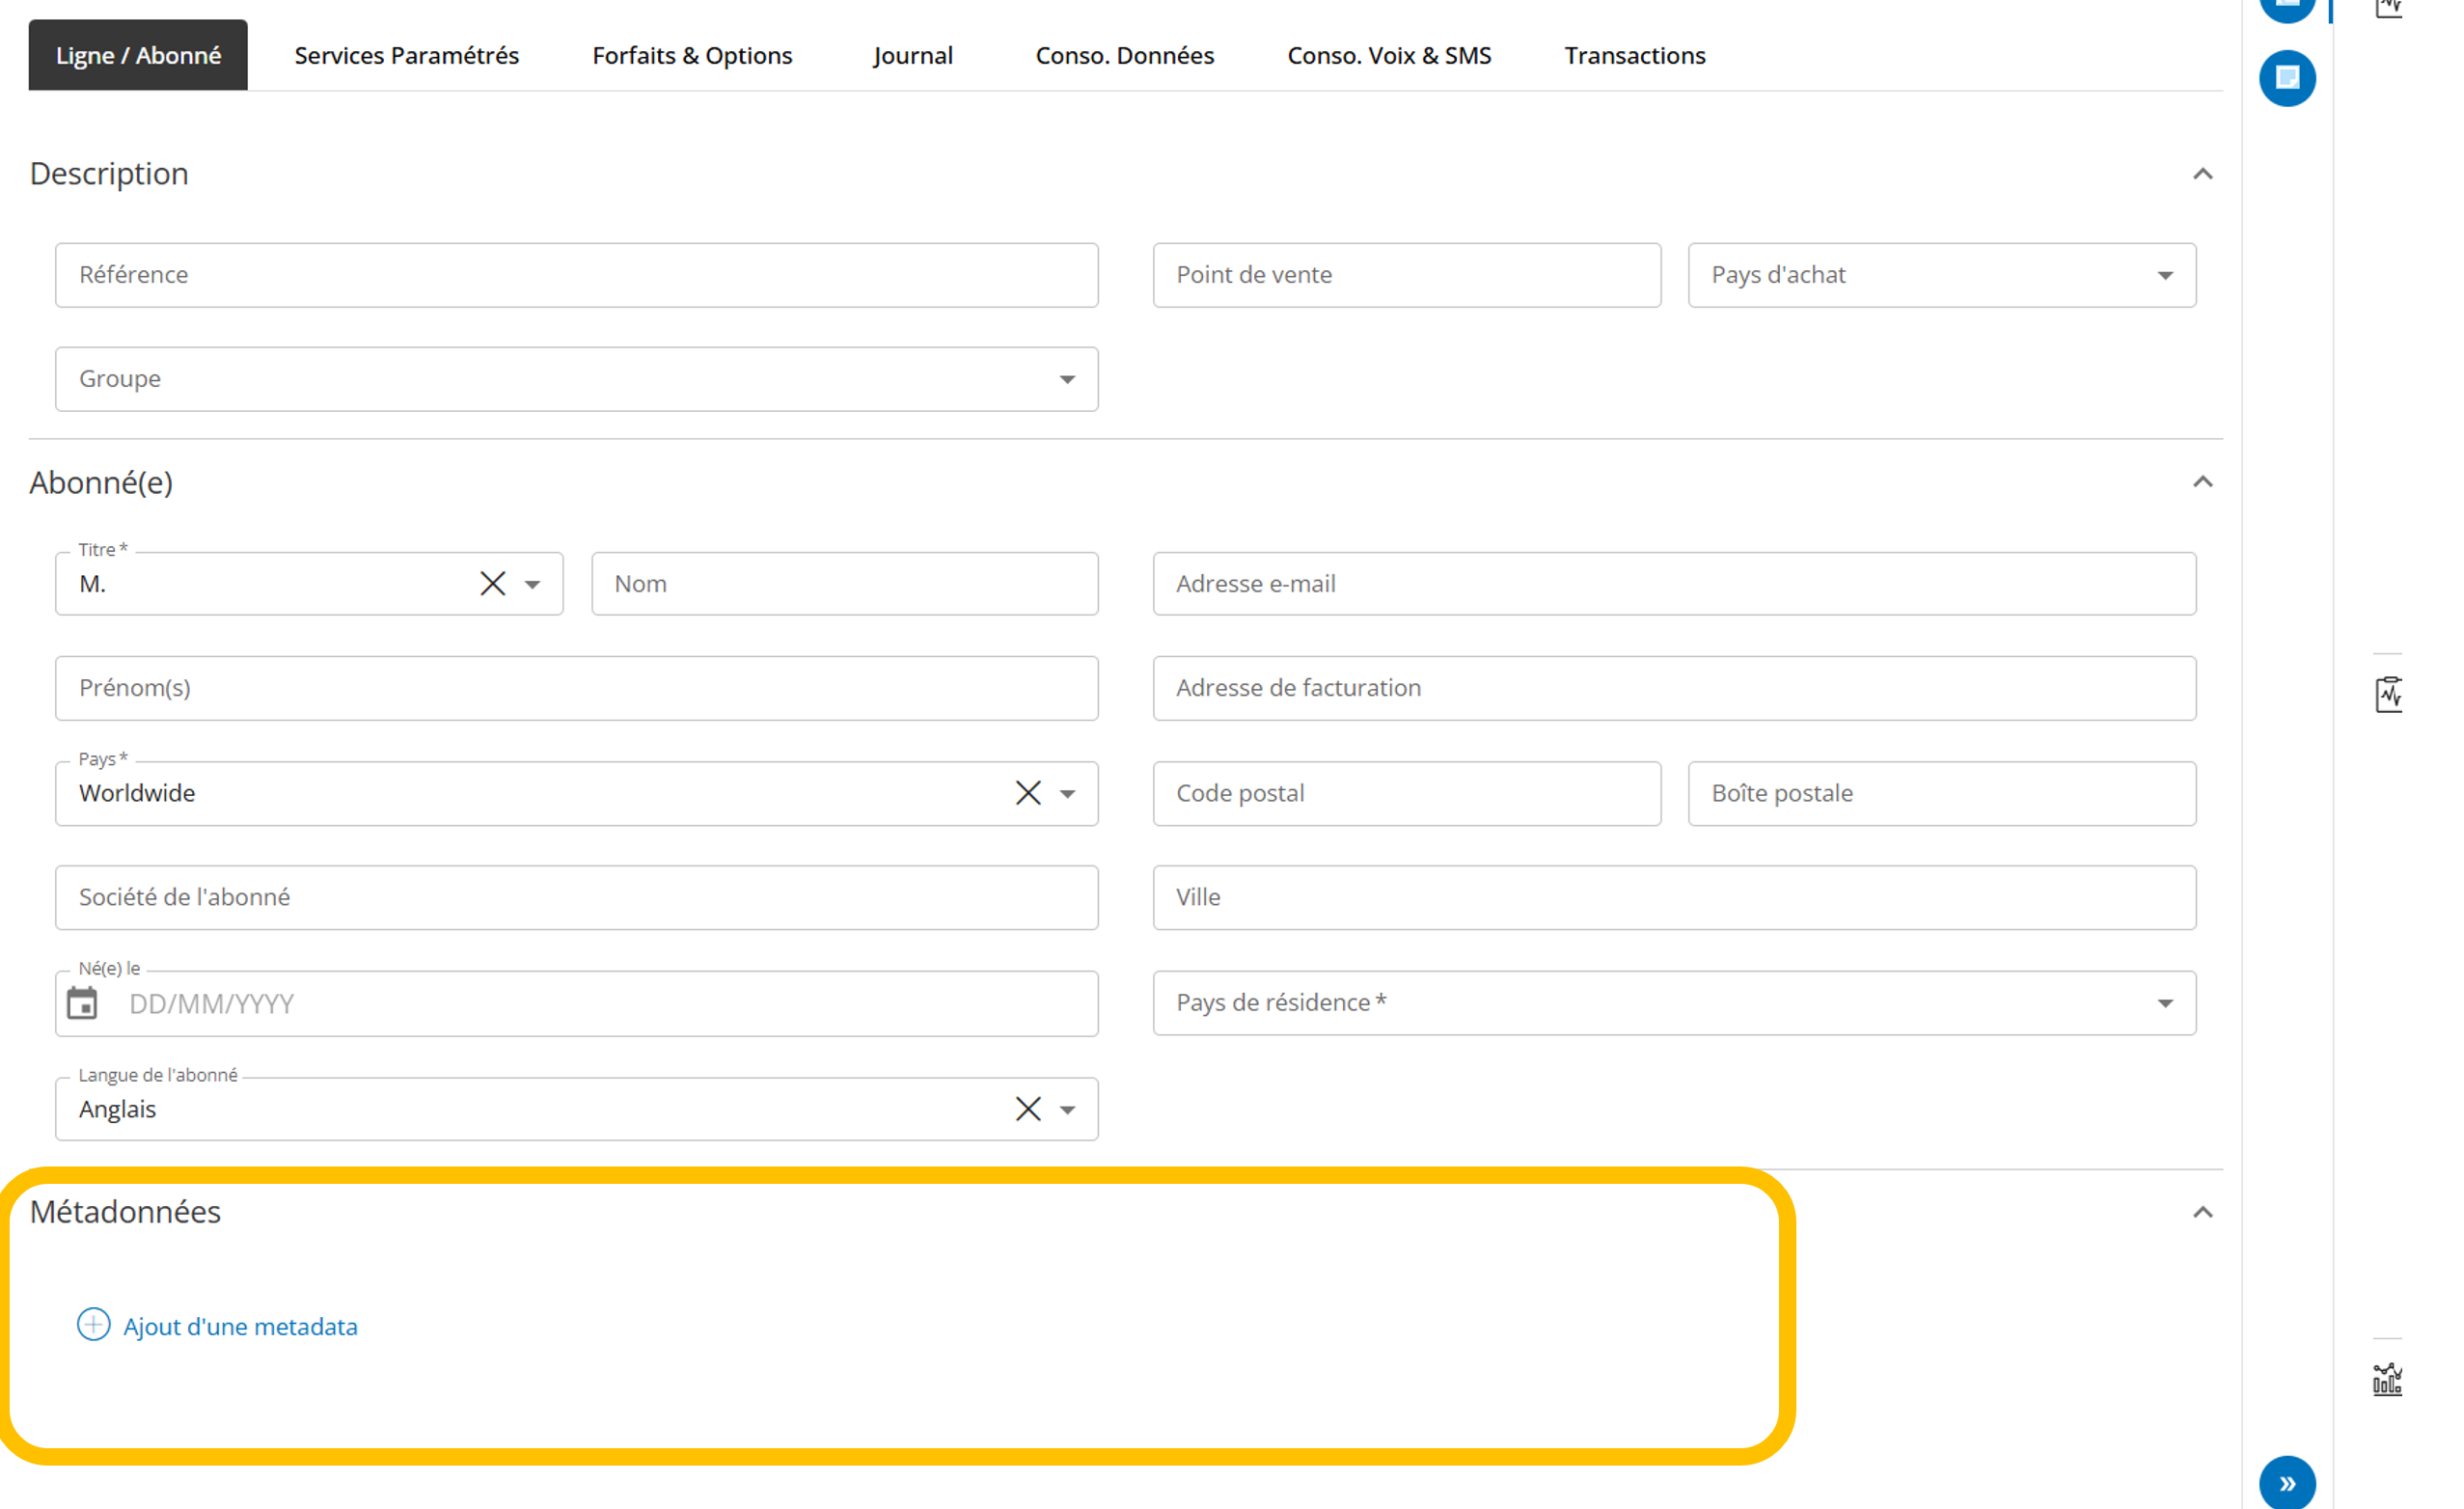Image resolution: width=2464 pixels, height=1509 pixels.
Task: Click the Boîte postale field
Action: [x=1942, y=793]
